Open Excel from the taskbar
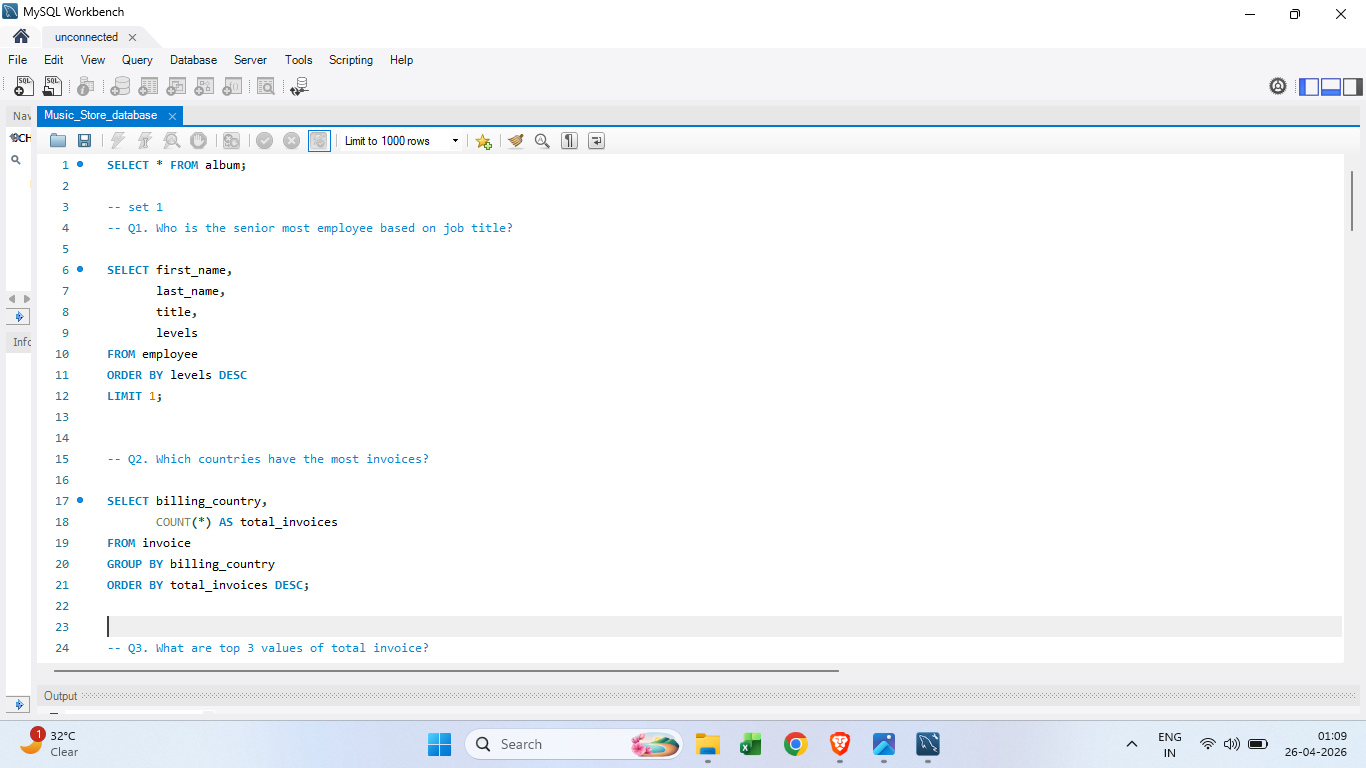The height and width of the screenshot is (768, 1366). tap(751, 744)
